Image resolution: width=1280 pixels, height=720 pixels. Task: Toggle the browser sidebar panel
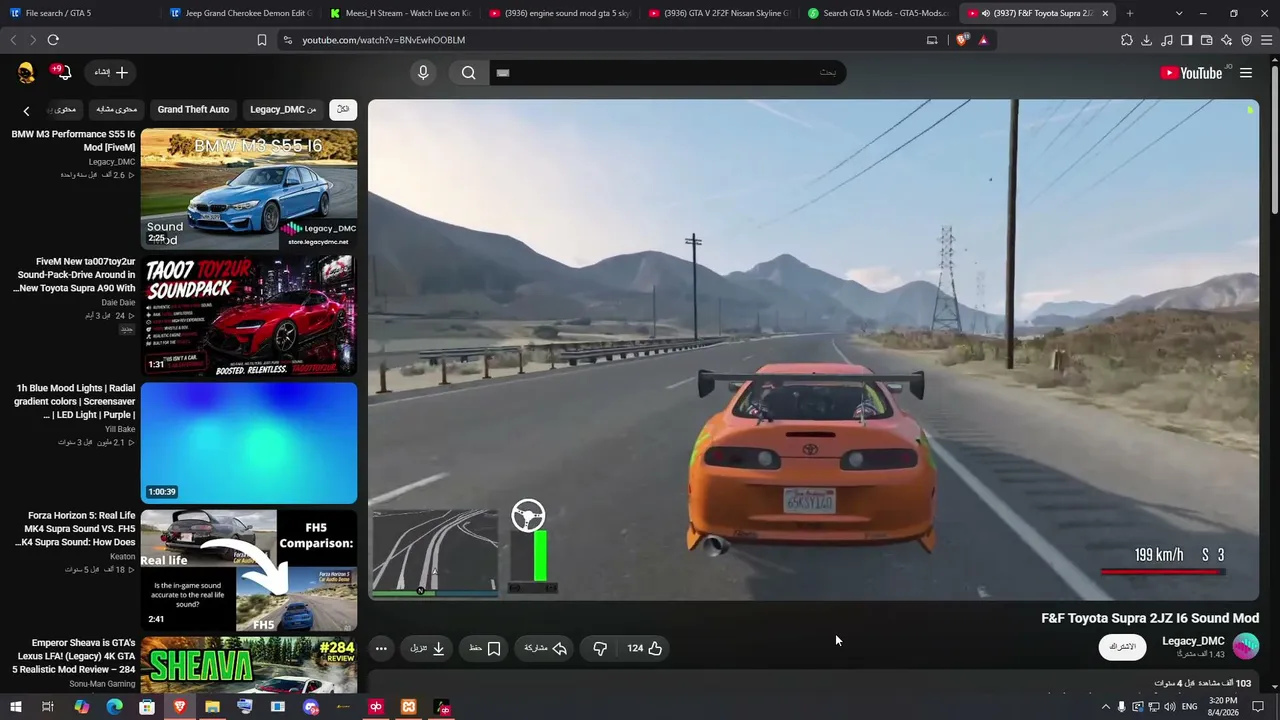click(x=1186, y=40)
